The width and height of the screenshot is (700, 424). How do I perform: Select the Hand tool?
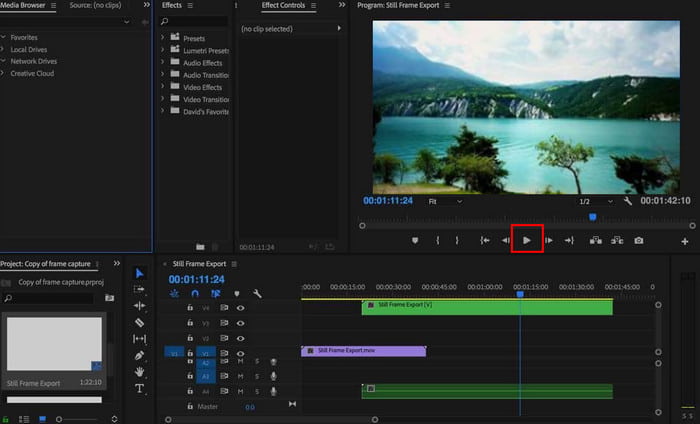(139, 372)
